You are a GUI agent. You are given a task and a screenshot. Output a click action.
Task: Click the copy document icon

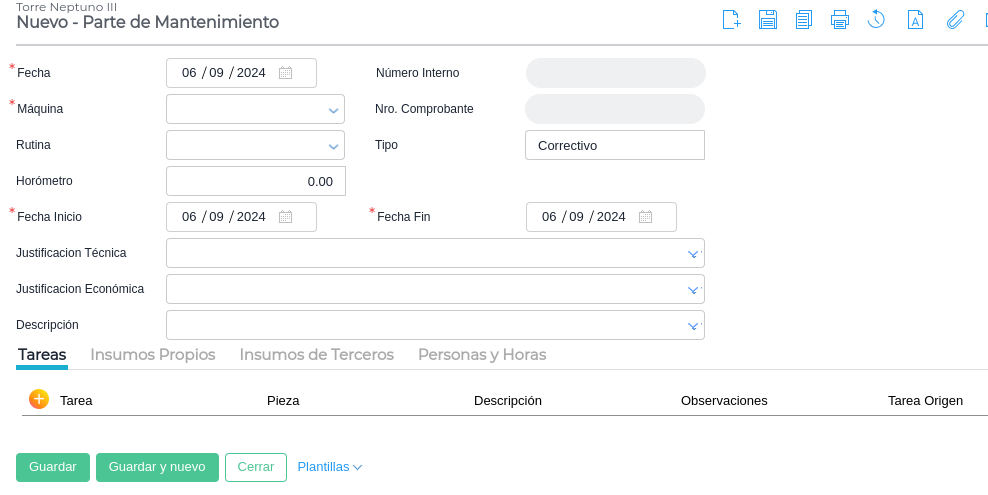804,20
